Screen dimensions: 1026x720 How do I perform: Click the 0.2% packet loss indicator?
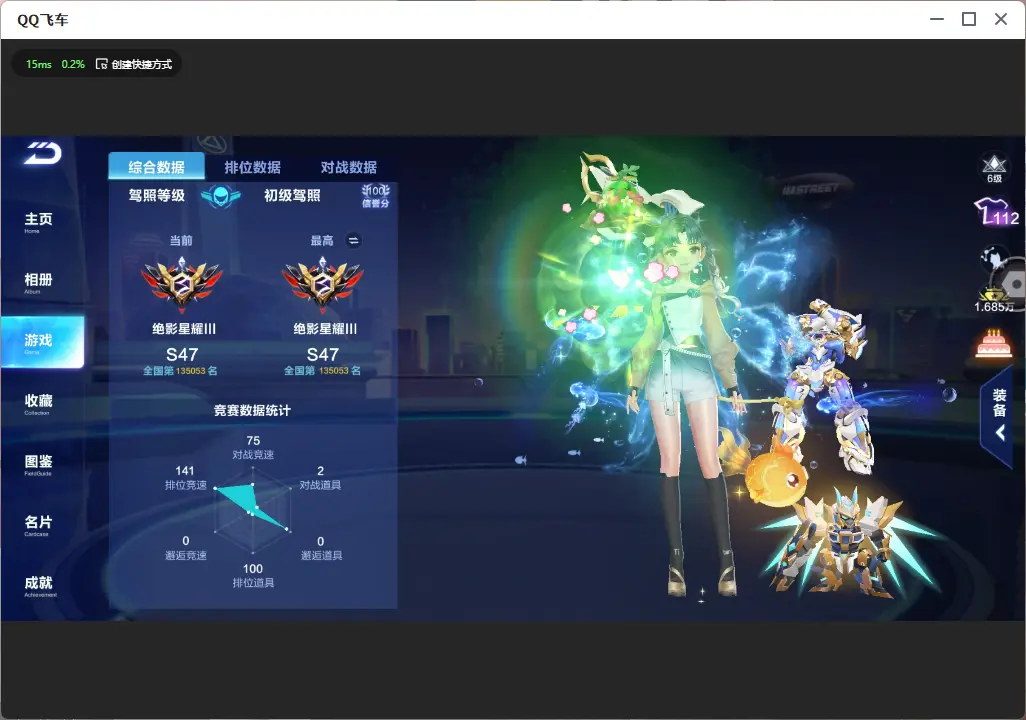click(73, 64)
